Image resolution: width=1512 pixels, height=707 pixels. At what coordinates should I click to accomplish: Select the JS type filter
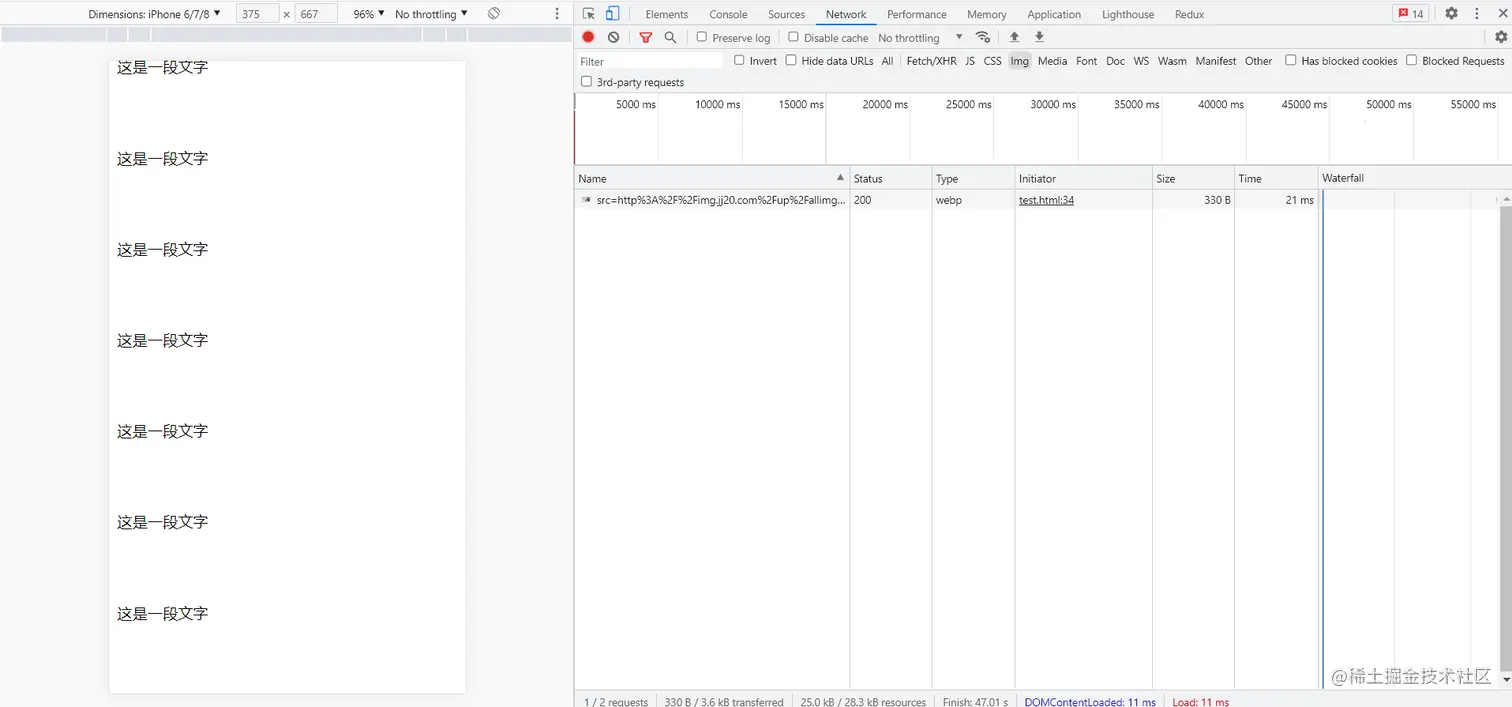pyautogui.click(x=970, y=61)
